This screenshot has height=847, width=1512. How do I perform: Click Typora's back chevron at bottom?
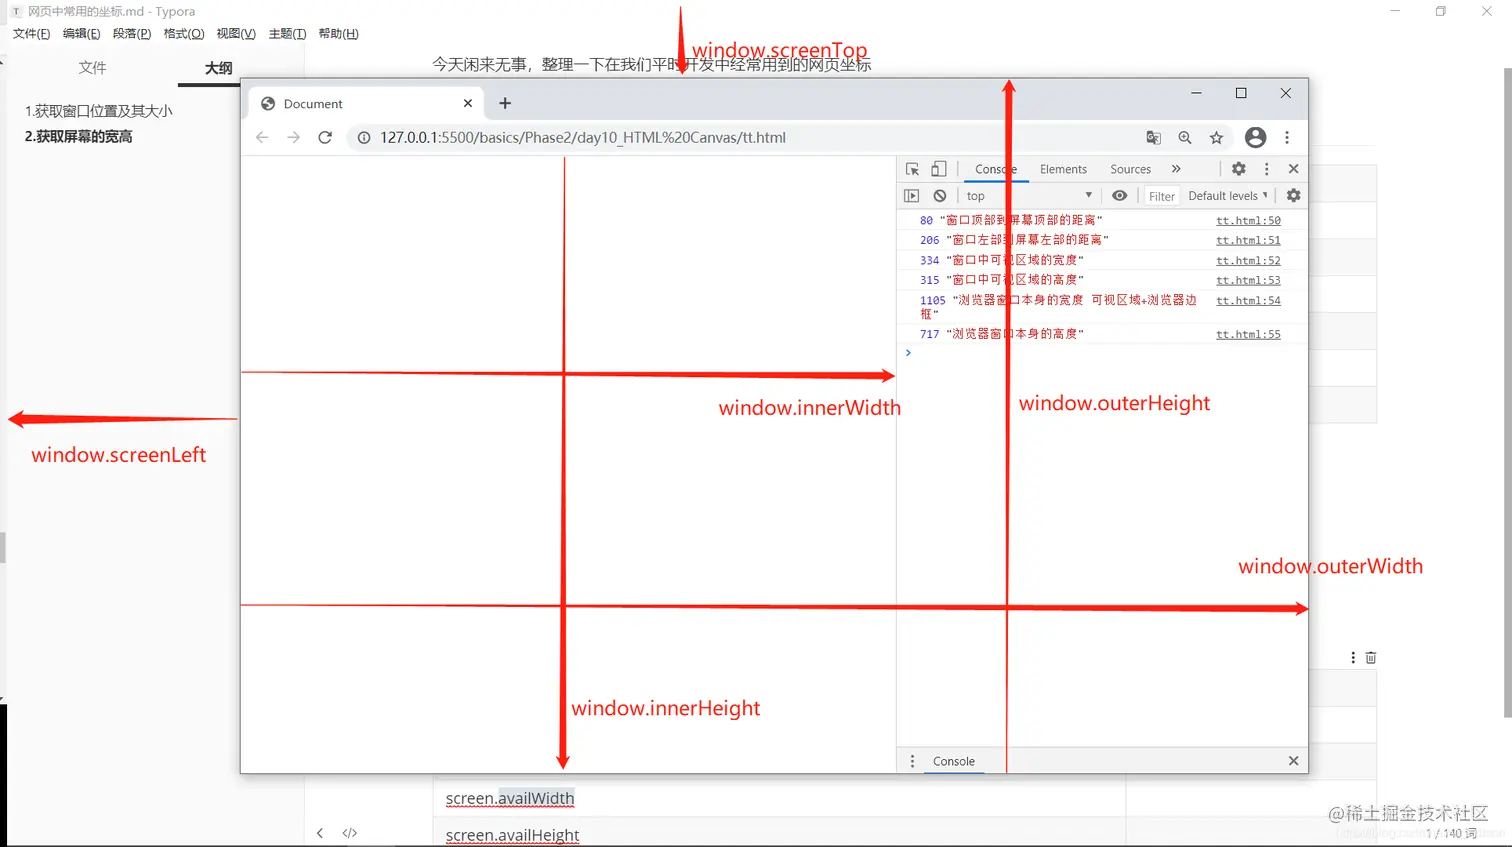320,833
